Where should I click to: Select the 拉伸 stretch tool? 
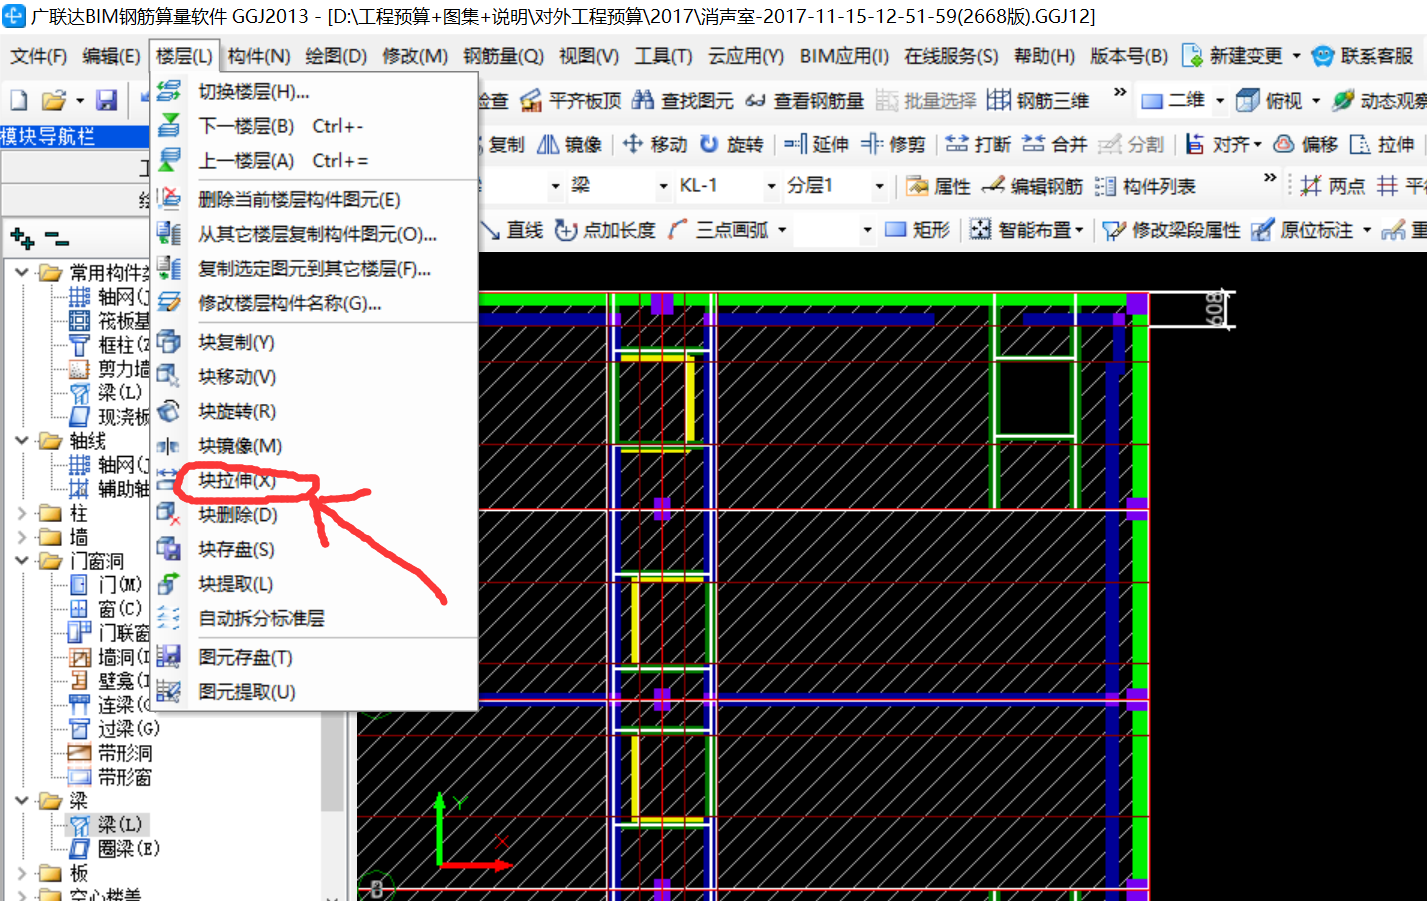click(1382, 144)
